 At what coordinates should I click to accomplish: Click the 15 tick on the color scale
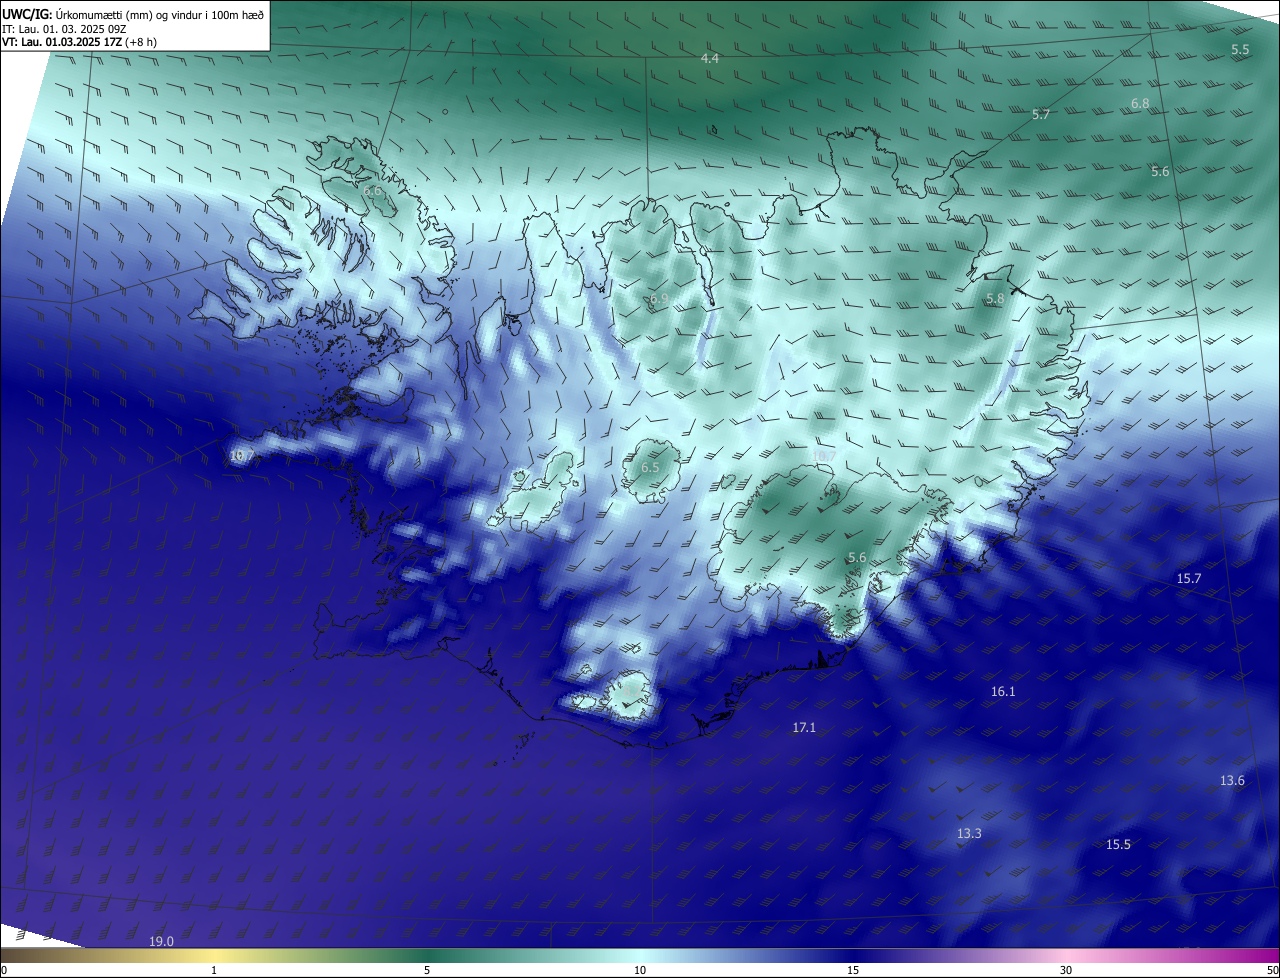[x=853, y=970]
